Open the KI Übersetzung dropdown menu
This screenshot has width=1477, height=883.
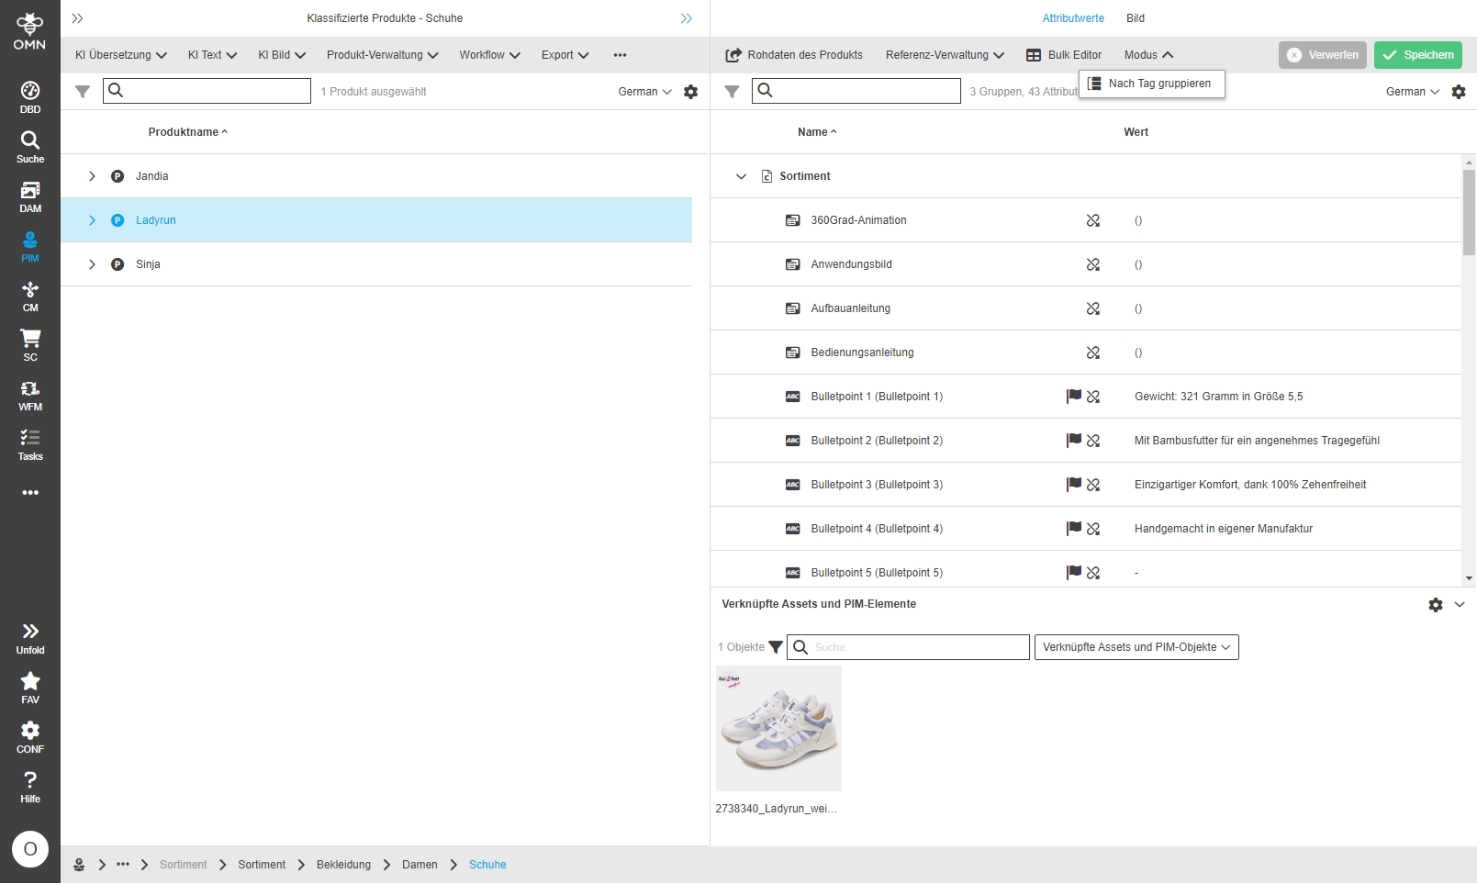pos(121,55)
